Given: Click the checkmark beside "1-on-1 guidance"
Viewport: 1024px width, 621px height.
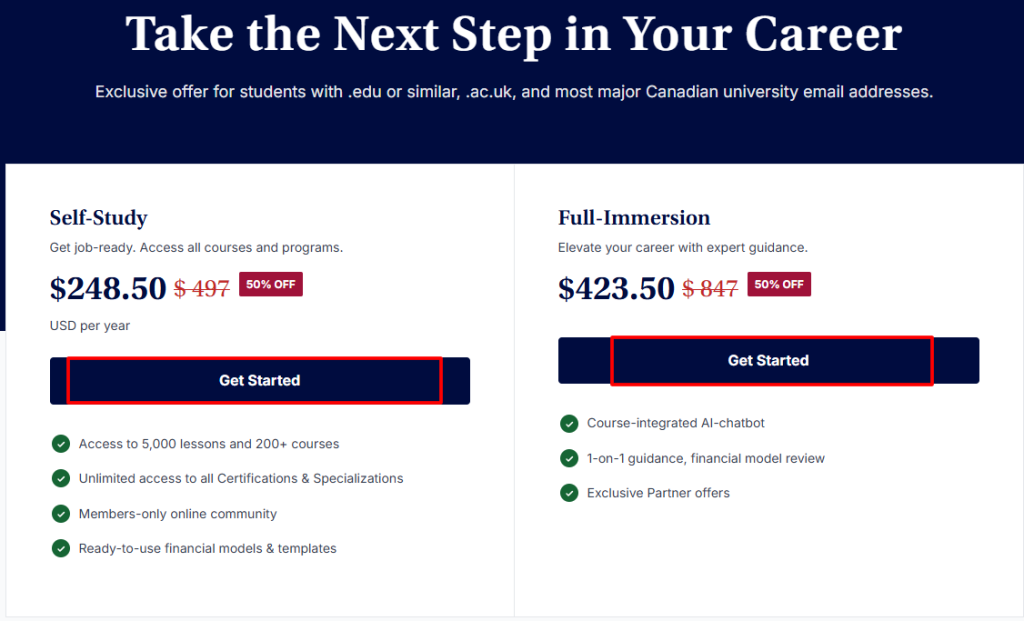Looking at the screenshot, I should tap(569, 458).
